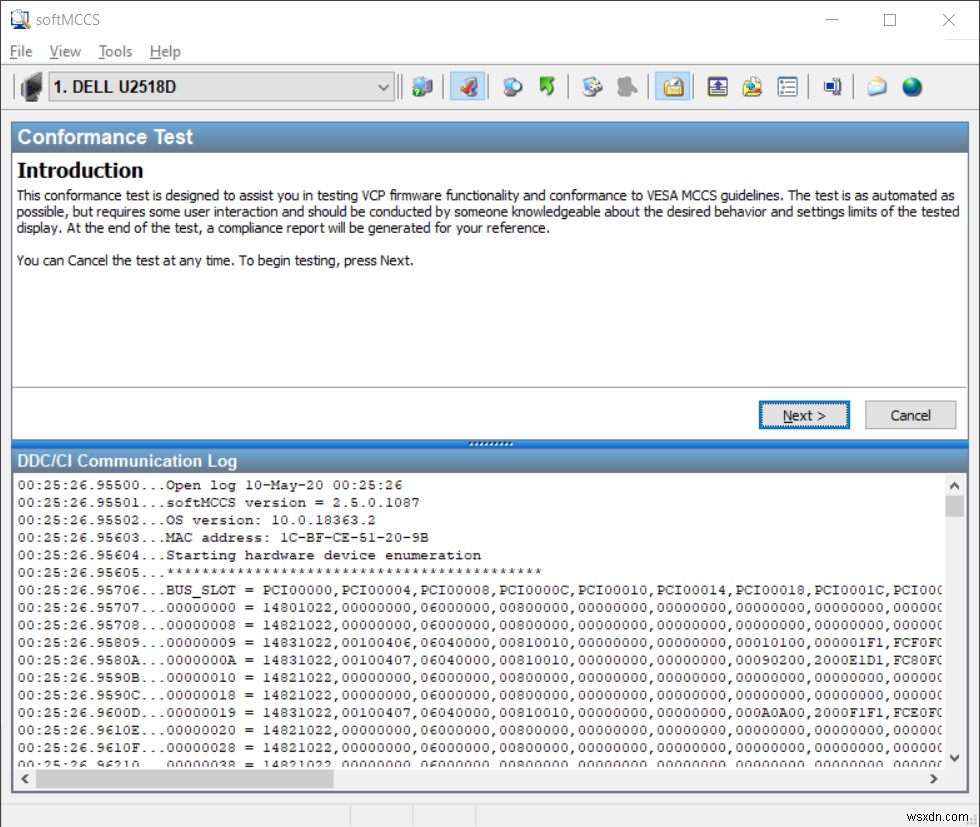Click the 'Open log 10-May-20' log line
The image size is (980, 827).
pyautogui.click(x=210, y=485)
